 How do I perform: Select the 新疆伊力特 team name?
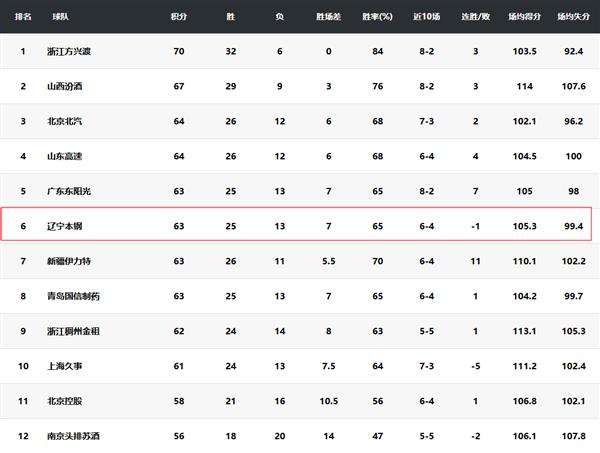[x=67, y=260]
